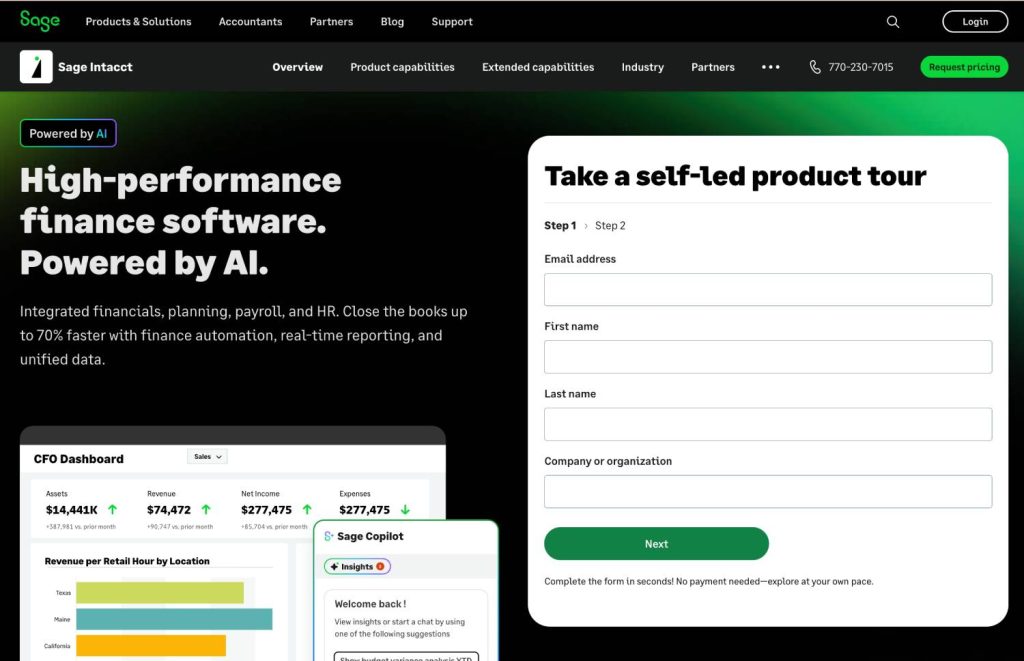Select the Product capabilities tab
1024x661 pixels.
pyautogui.click(x=402, y=67)
